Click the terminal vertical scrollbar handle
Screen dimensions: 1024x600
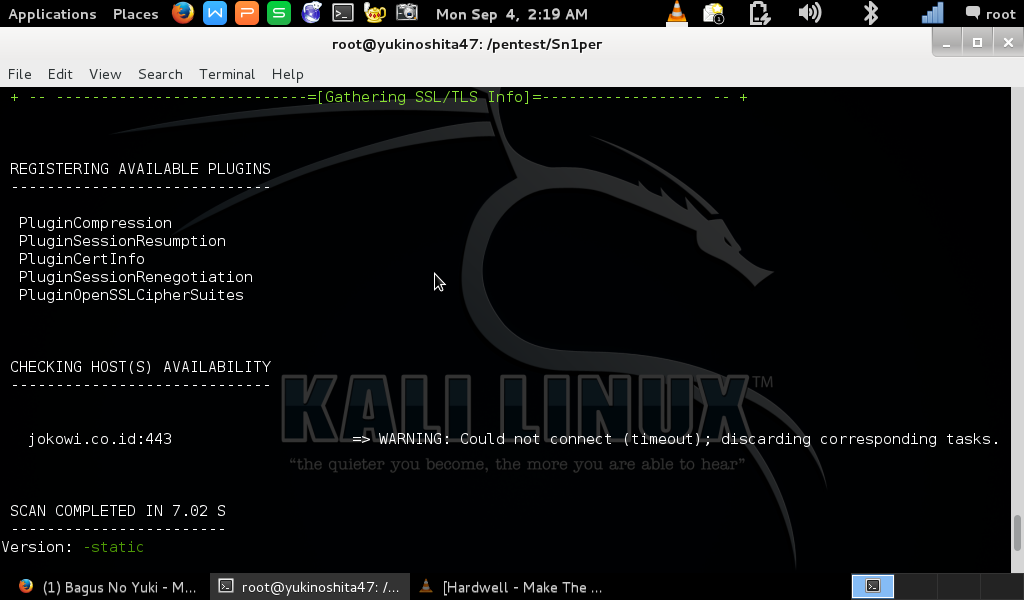click(1017, 533)
